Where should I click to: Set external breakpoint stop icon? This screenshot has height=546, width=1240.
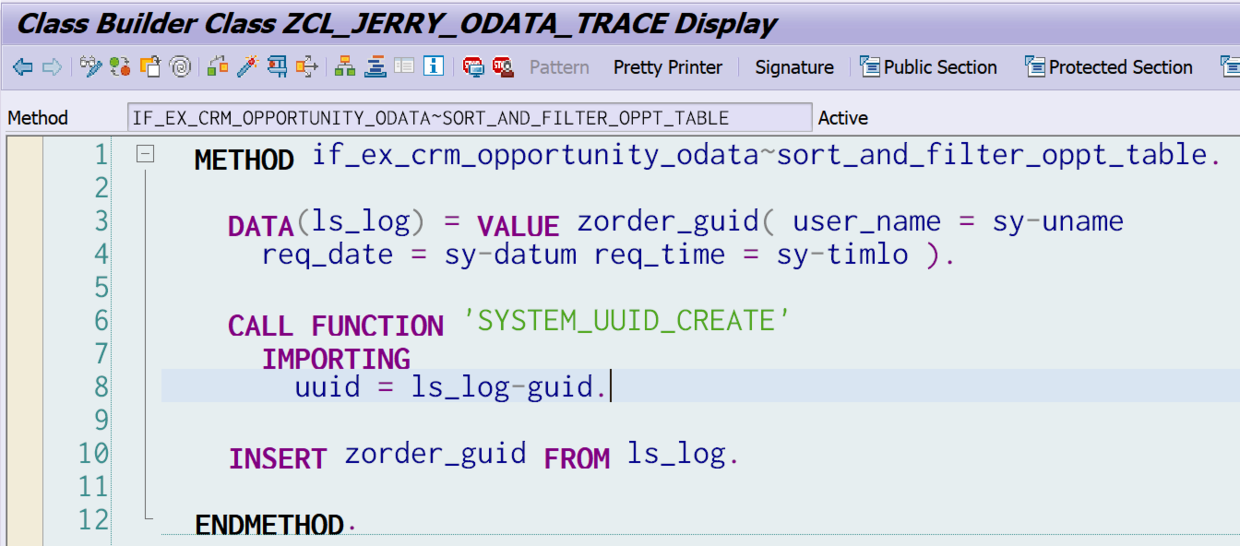pos(502,67)
